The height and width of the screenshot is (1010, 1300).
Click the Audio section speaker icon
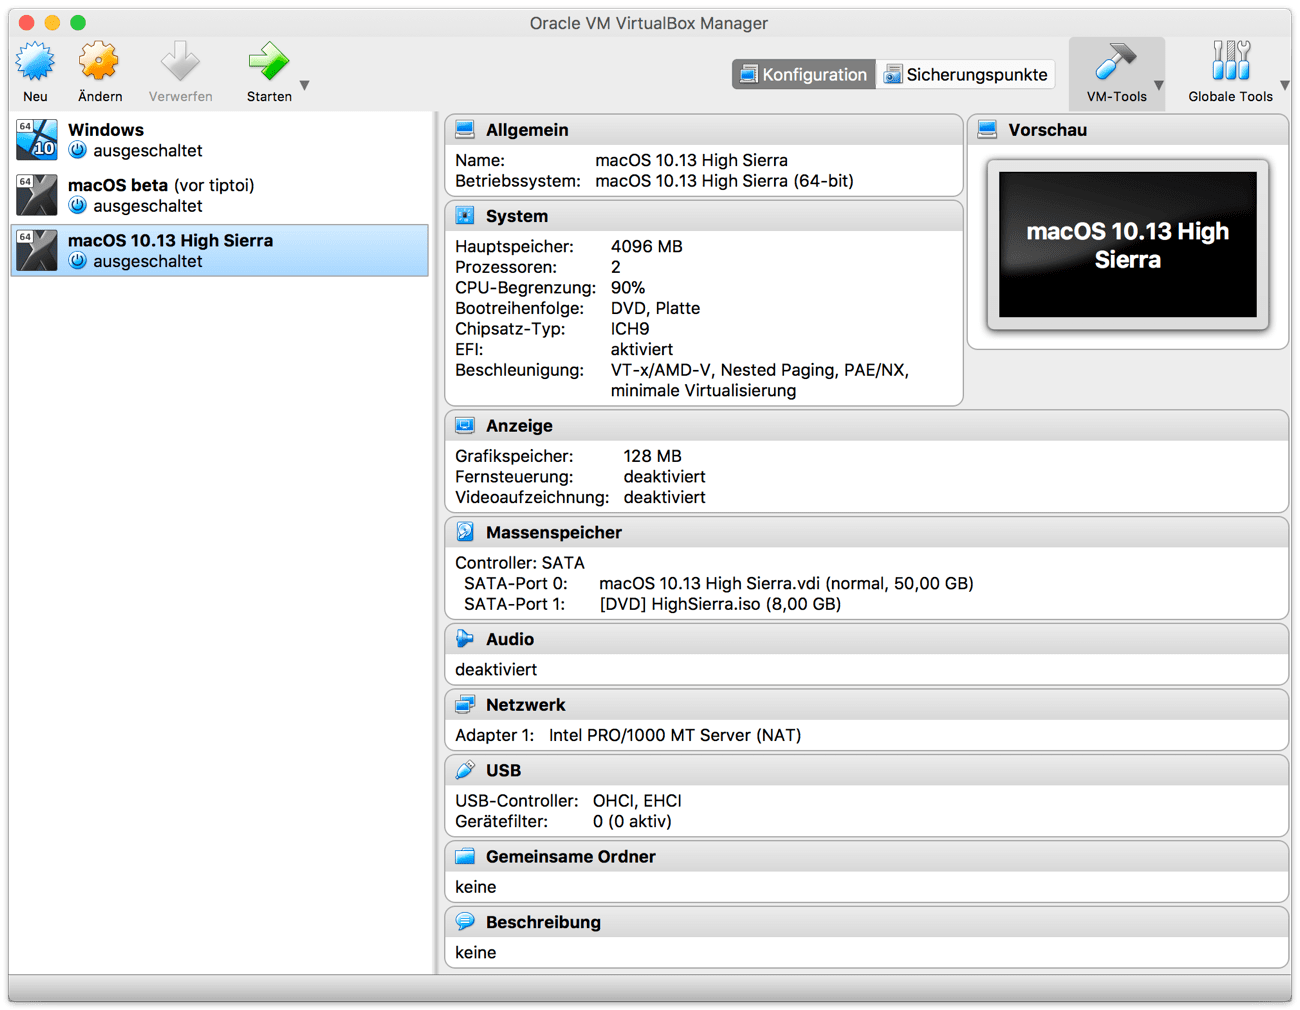click(x=465, y=639)
